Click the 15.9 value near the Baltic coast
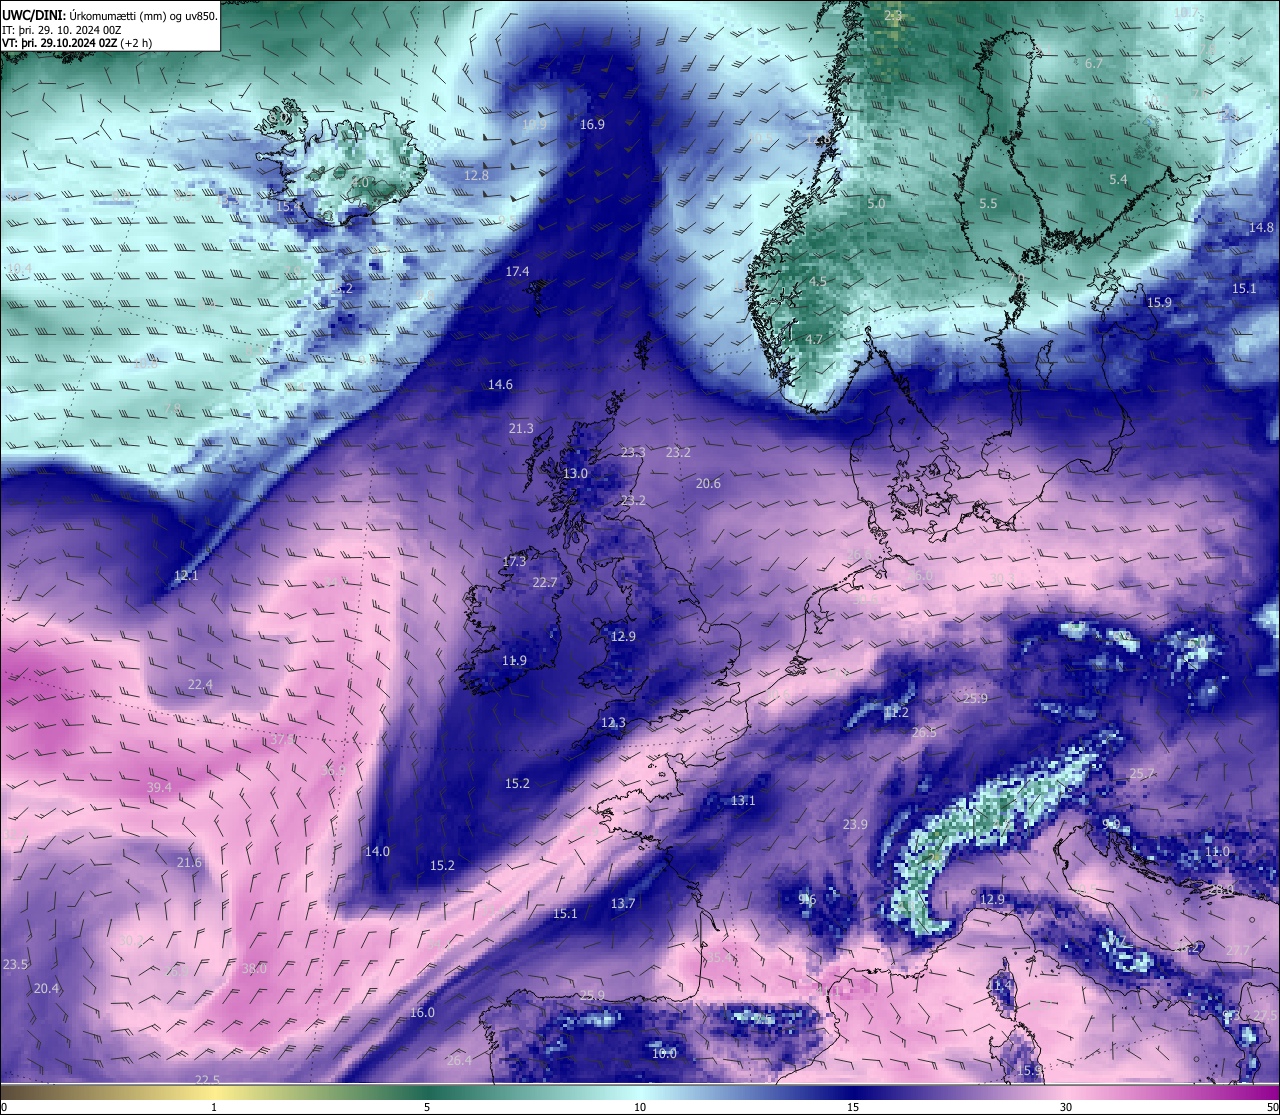The image size is (1280, 1115). [x=1159, y=302]
